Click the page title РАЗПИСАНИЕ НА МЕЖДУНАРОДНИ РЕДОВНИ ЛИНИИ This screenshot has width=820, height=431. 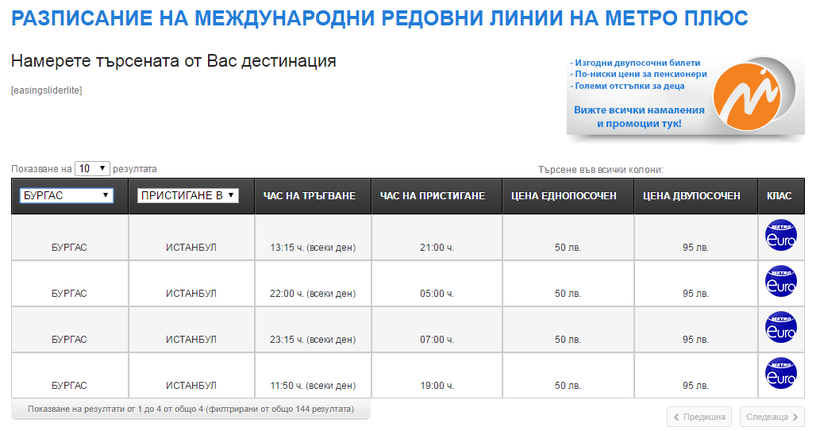point(379,18)
